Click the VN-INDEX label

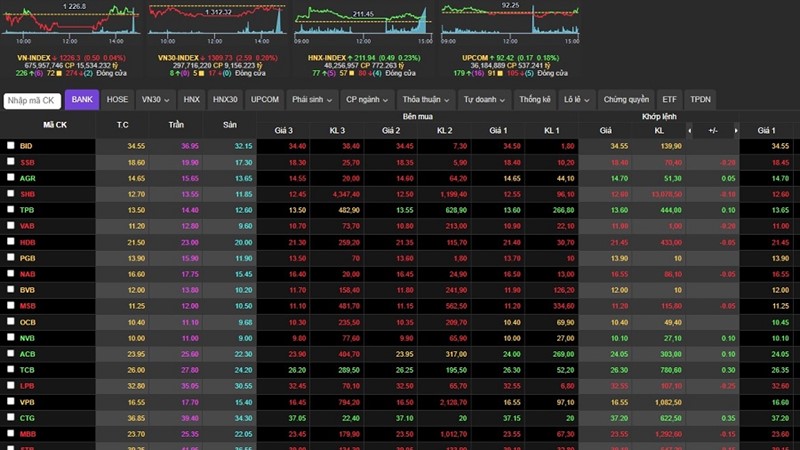[x=34, y=58]
